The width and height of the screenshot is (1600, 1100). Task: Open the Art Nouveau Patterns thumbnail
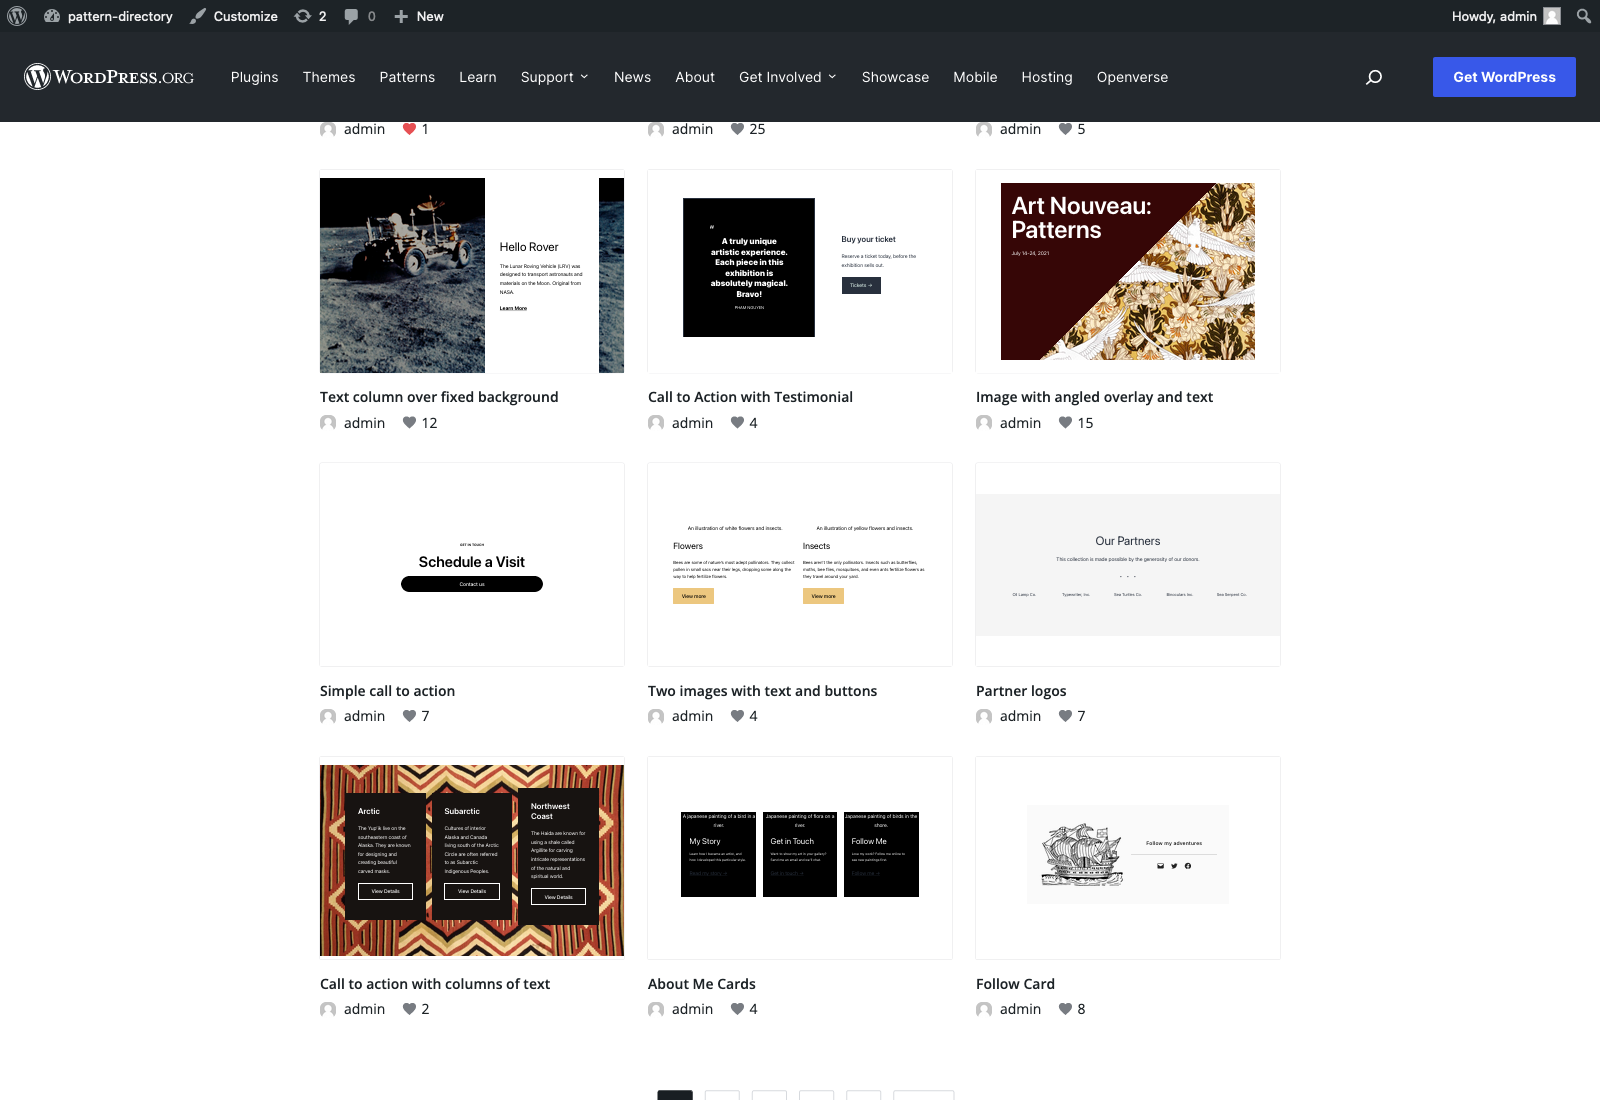coord(1128,272)
